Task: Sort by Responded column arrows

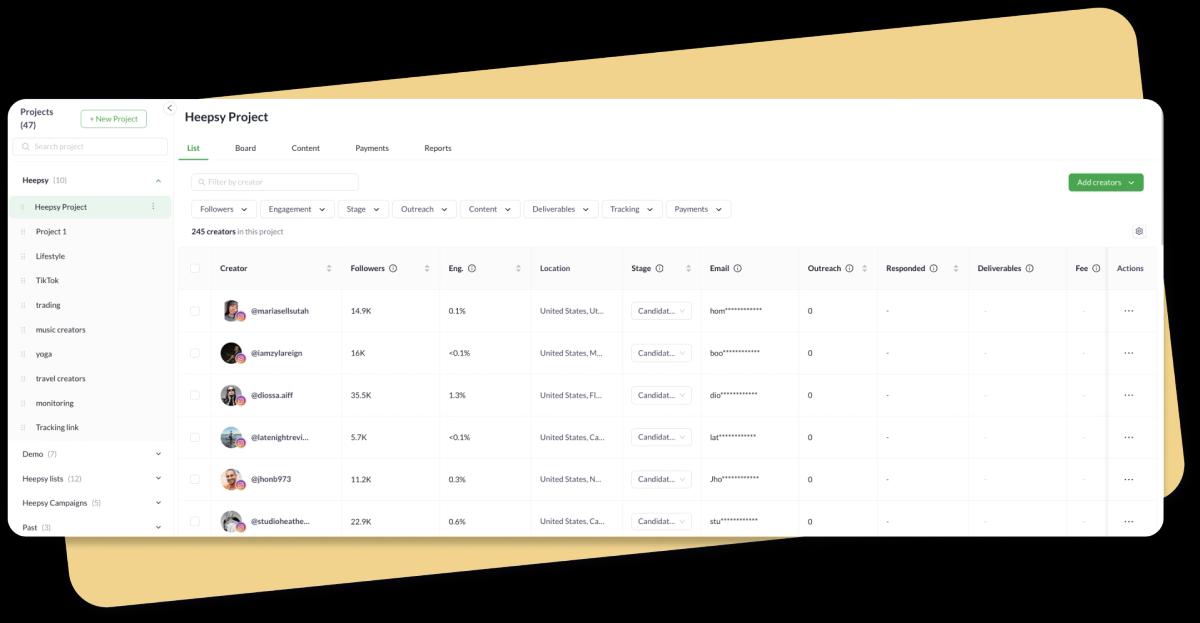Action: (956, 268)
